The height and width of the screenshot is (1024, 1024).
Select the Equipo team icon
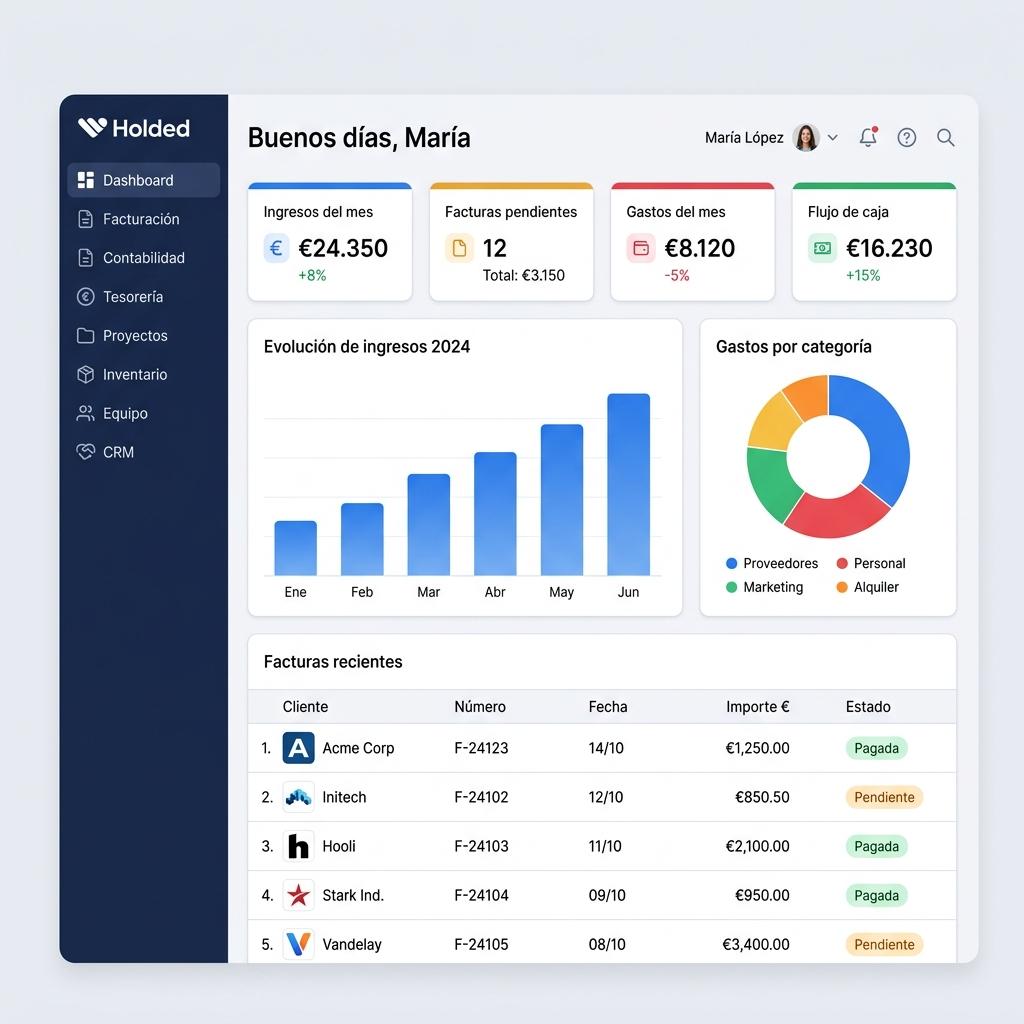coord(85,413)
